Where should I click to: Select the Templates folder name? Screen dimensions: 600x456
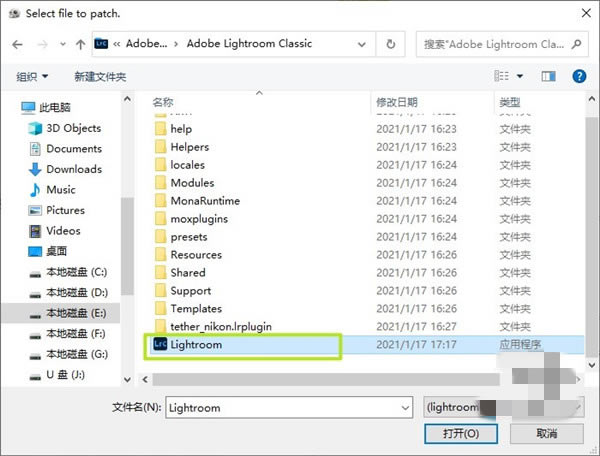(196, 309)
